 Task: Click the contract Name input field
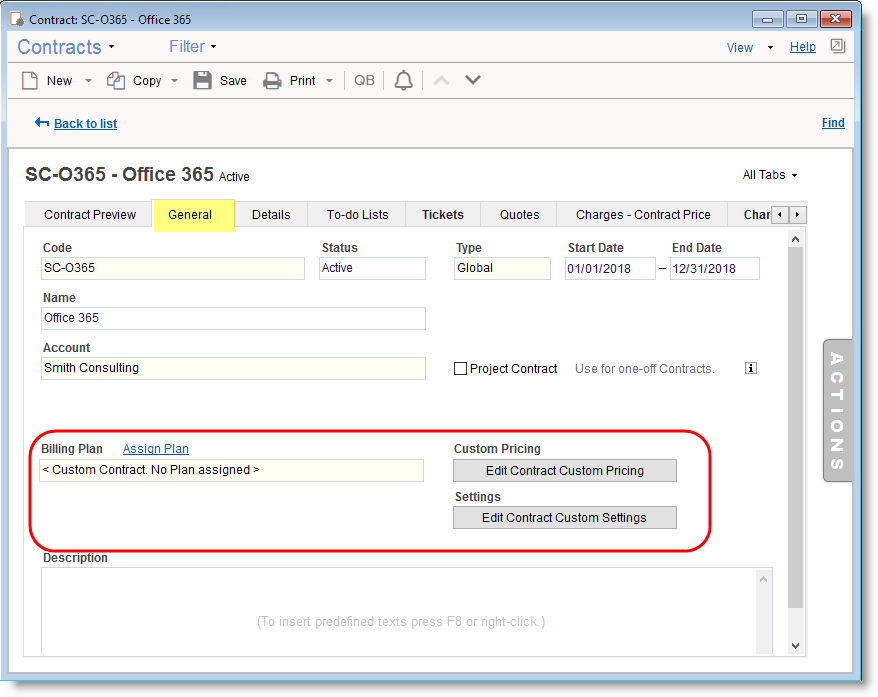click(234, 318)
